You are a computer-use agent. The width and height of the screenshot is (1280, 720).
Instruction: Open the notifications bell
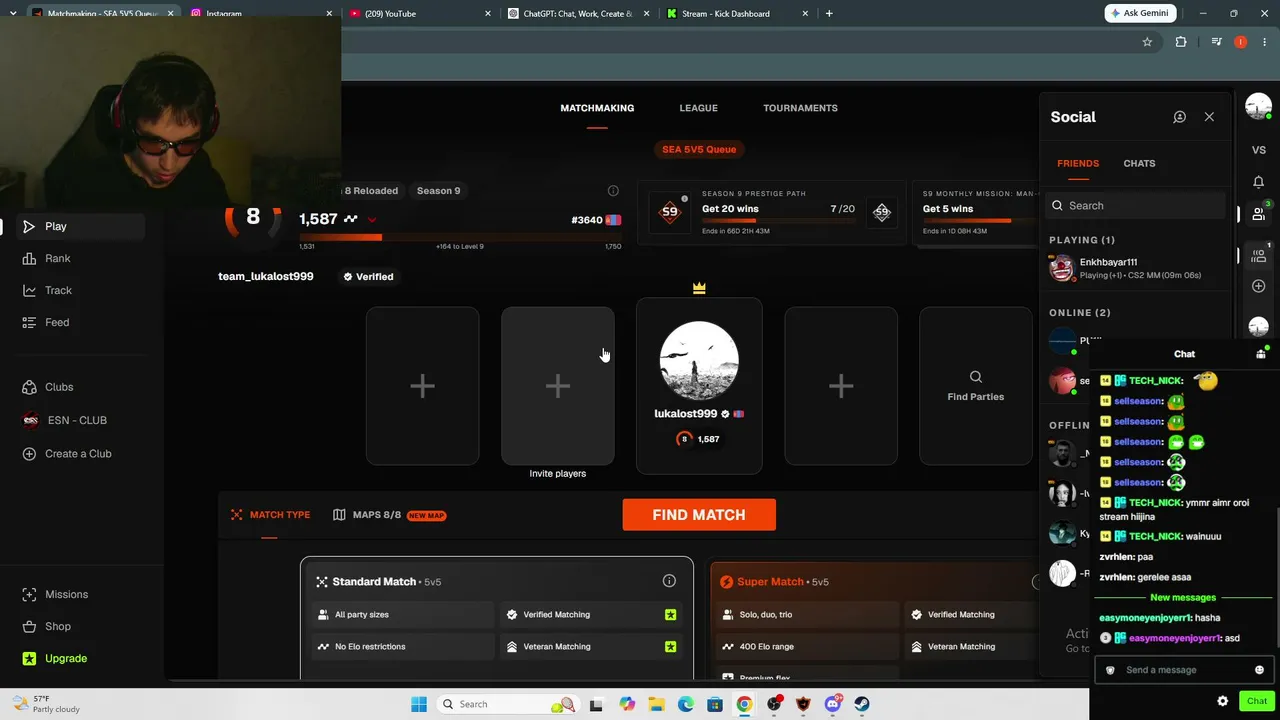(x=1259, y=182)
